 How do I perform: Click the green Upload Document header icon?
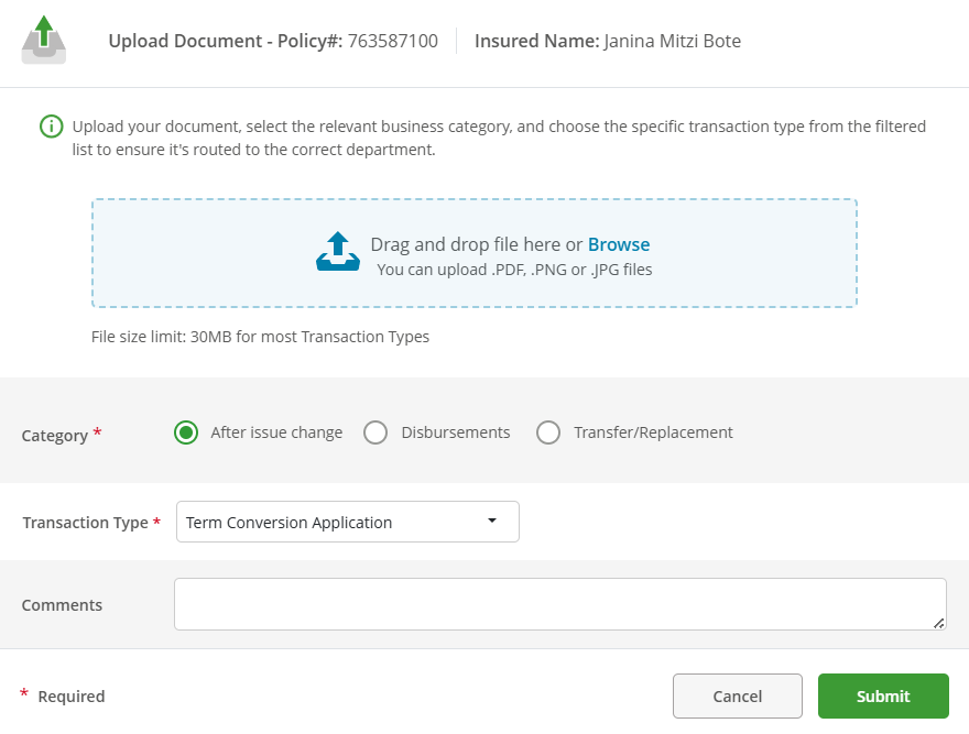(x=43, y=40)
